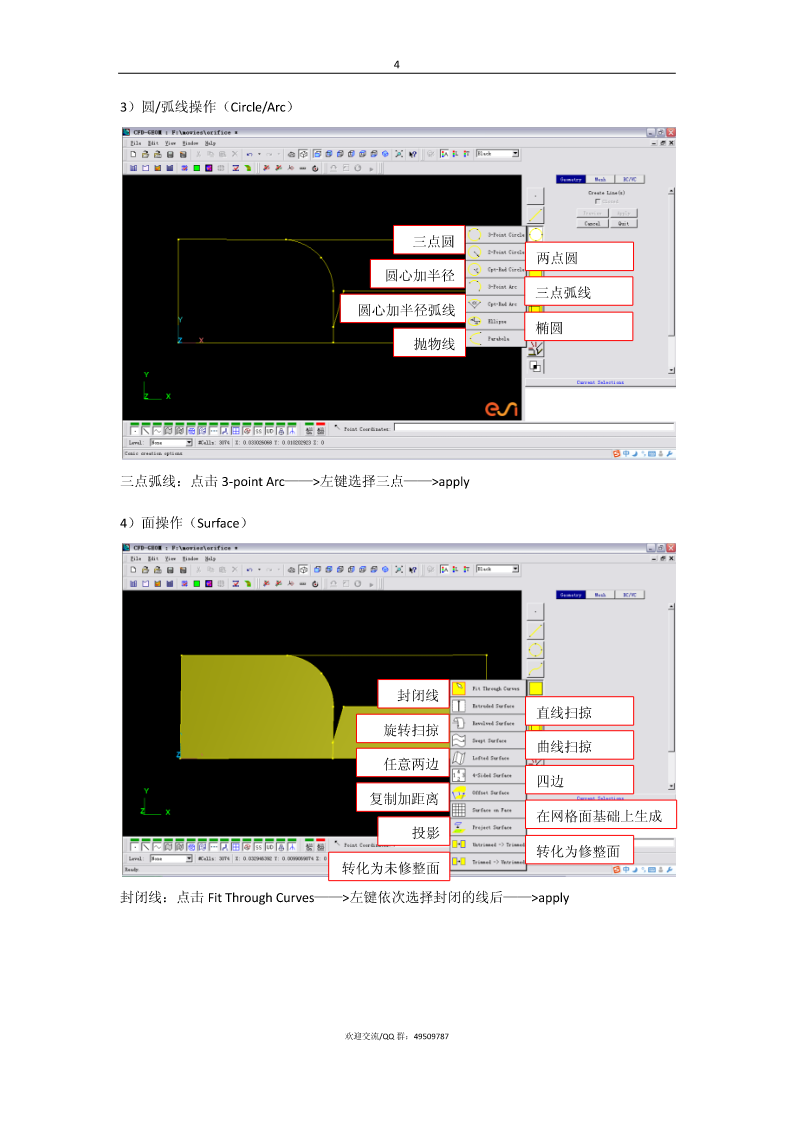
Task: Switch to Mesh tab in upper window
Action: click(x=600, y=179)
